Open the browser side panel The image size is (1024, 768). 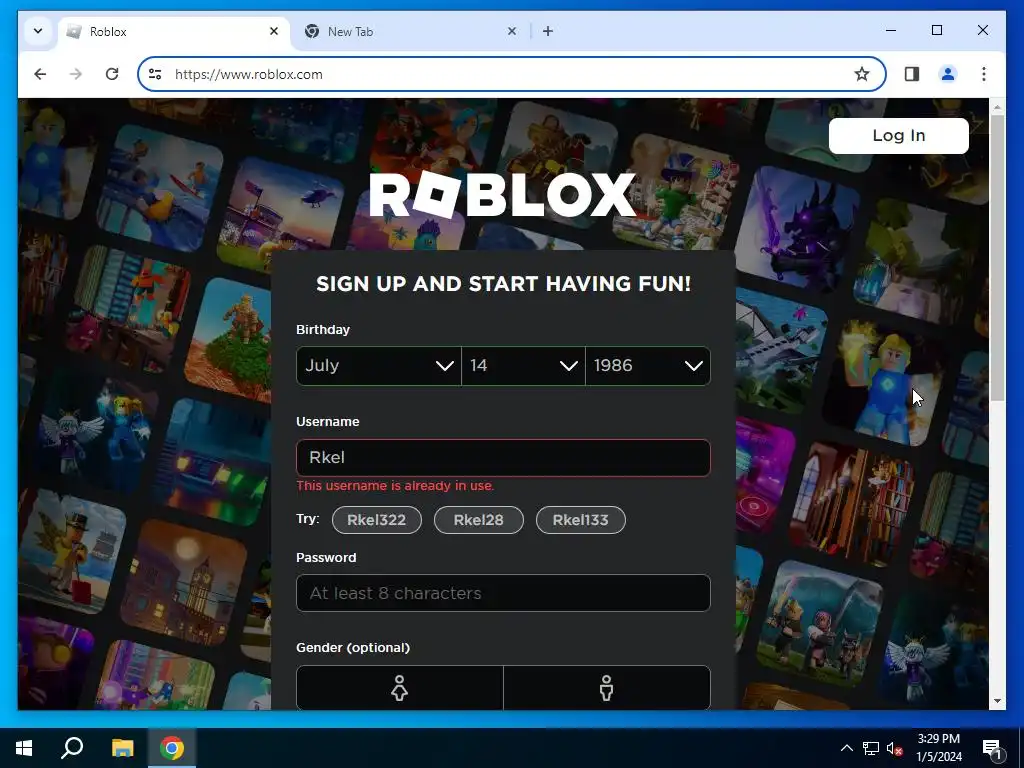(x=912, y=74)
